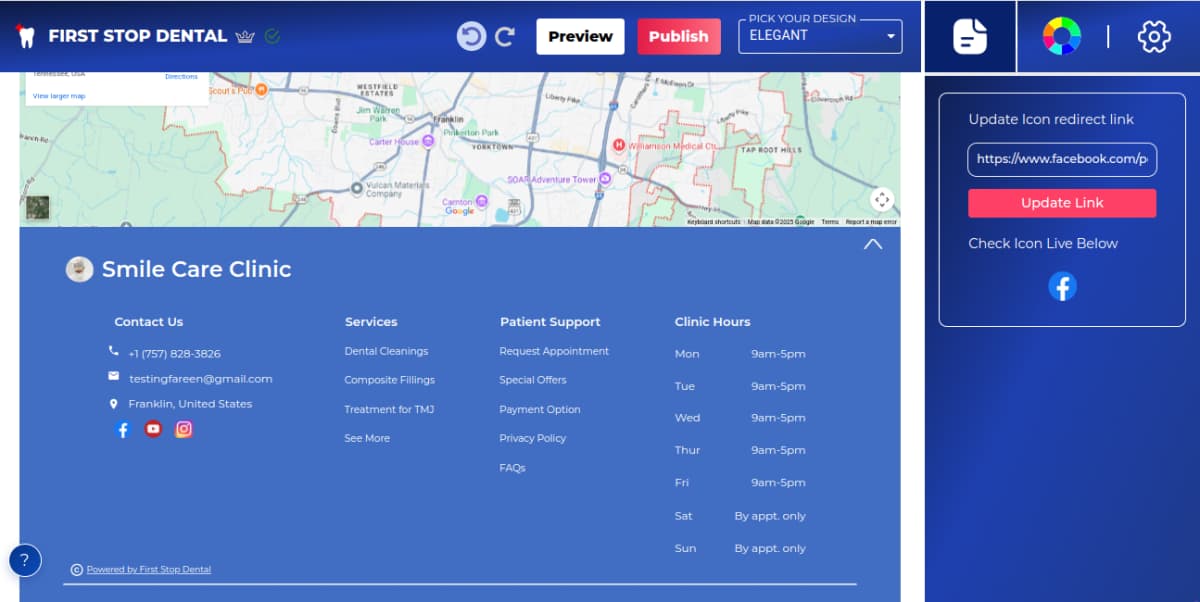This screenshot has width=1200, height=602.
Task: Click the Update Link button
Action: (x=1061, y=203)
